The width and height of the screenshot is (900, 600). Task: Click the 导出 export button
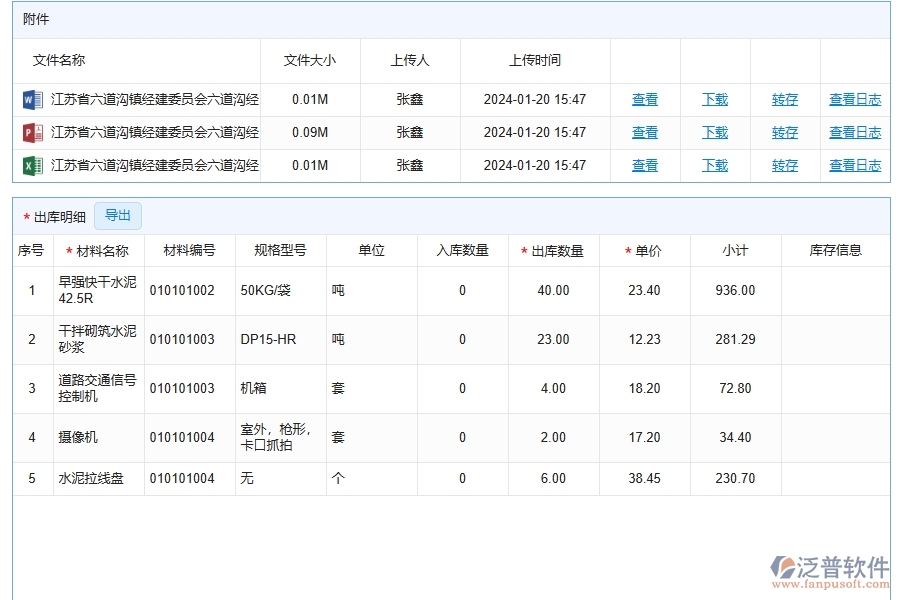[x=118, y=216]
